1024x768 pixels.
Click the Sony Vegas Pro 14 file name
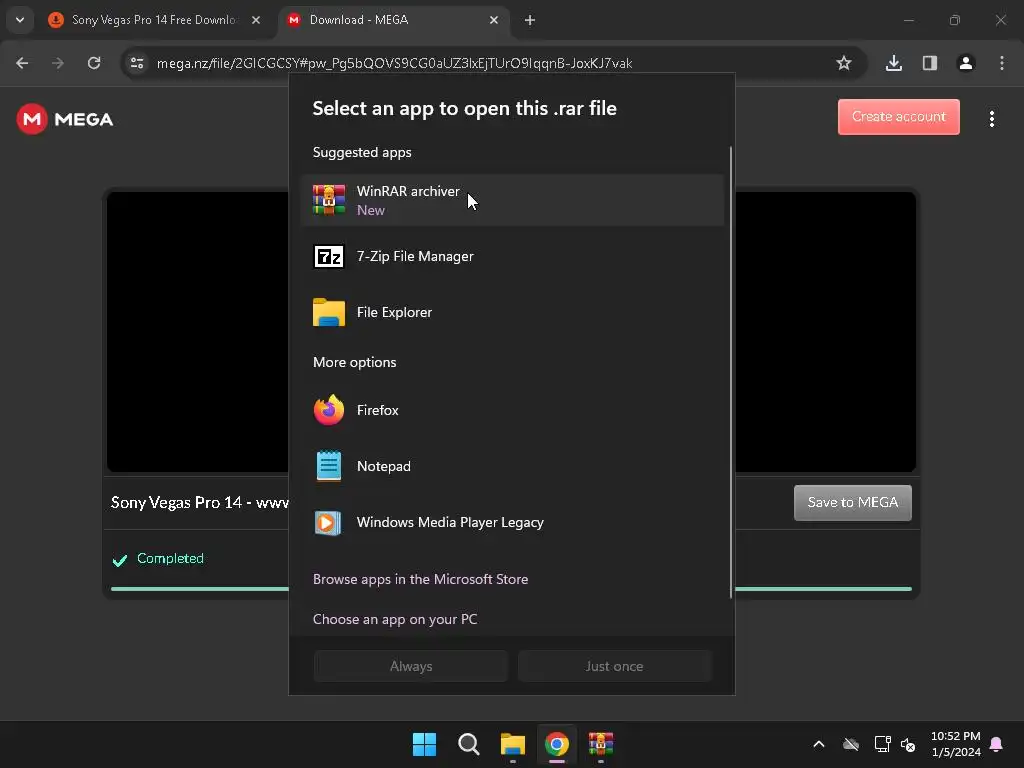coord(200,502)
